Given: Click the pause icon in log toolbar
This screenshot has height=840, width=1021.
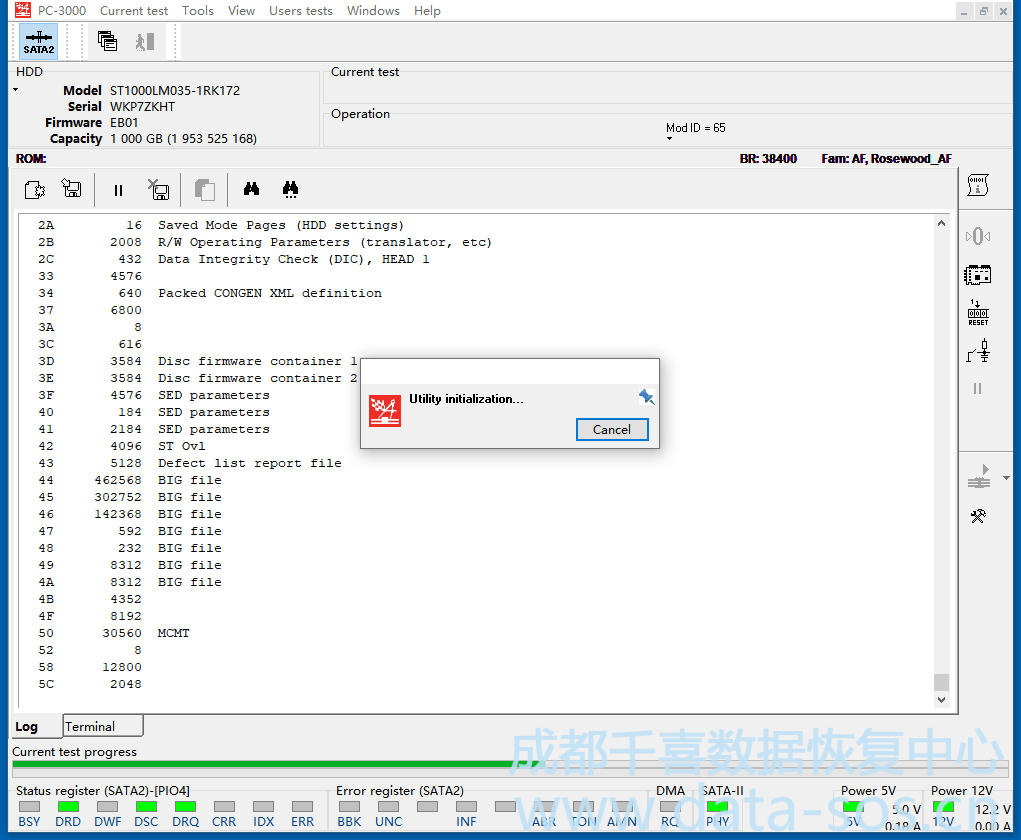Looking at the screenshot, I should 118,190.
